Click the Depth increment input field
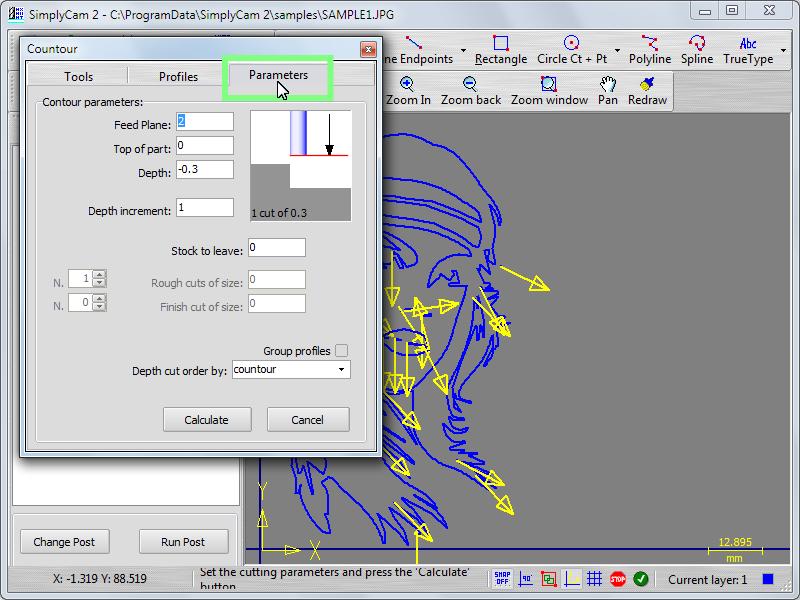Screen dimensions: 800x600 pos(205,208)
